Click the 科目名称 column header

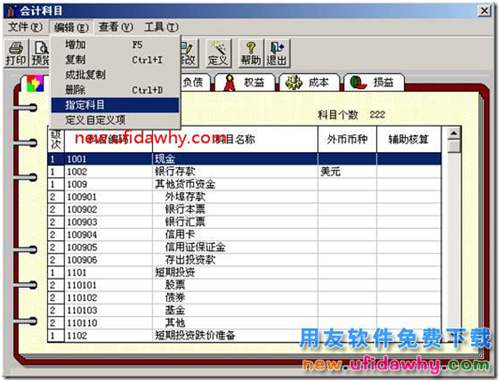click(x=235, y=139)
